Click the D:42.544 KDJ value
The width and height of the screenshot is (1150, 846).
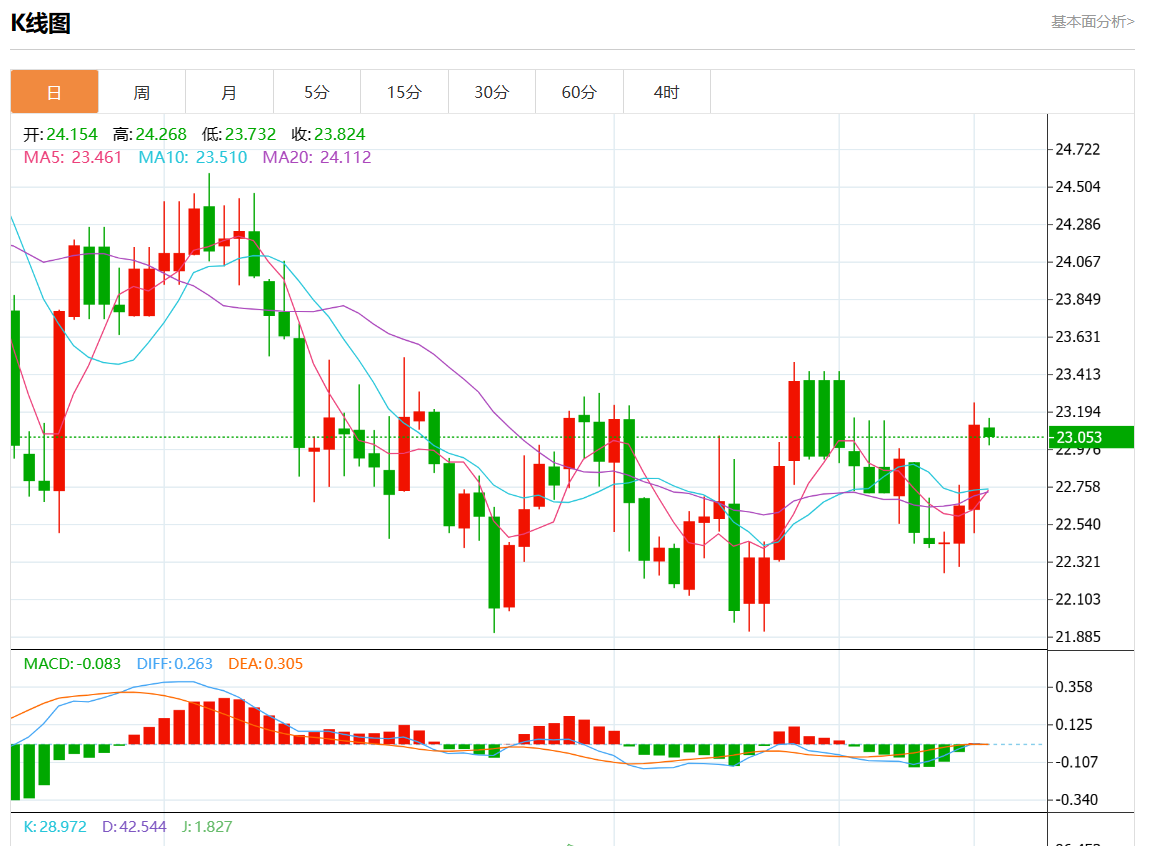click(x=134, y=826)
